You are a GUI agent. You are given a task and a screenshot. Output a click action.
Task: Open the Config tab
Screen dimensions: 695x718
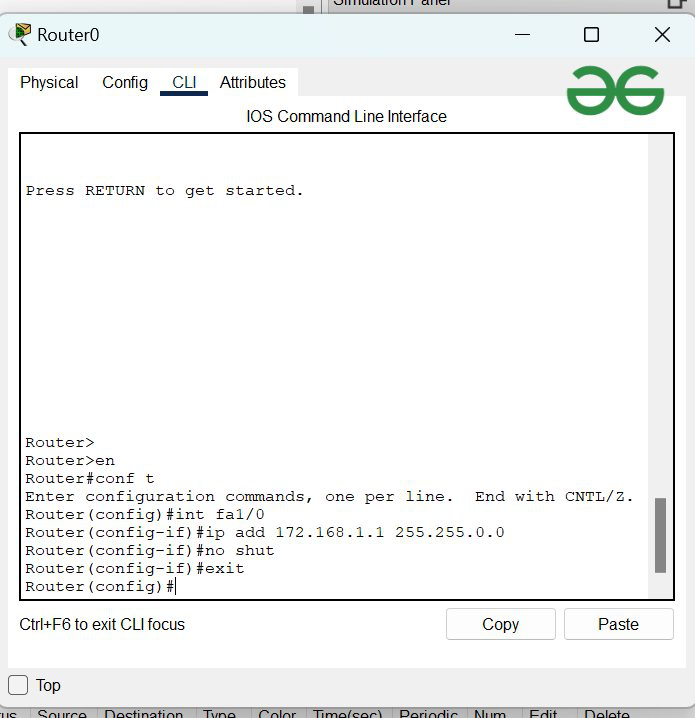pyautogui.click(x=125, y=83)
